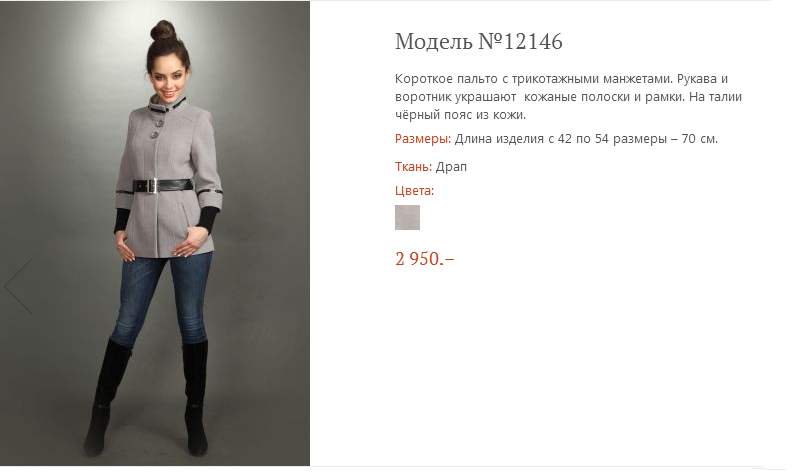
Task: Click the Размеры: label
Action: [423, 139]
